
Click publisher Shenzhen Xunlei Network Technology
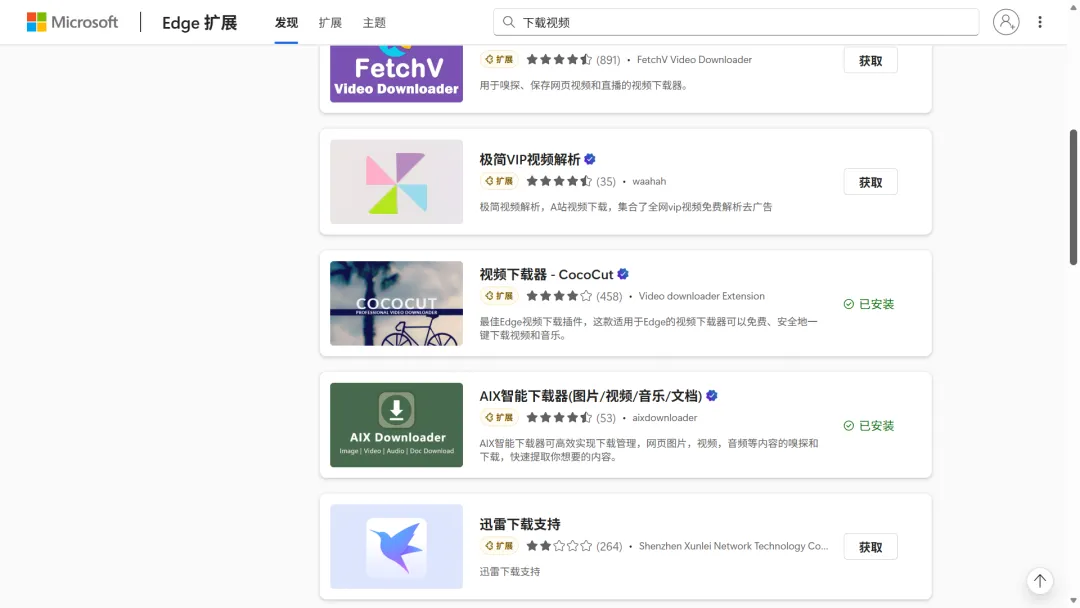coord(733,546)
